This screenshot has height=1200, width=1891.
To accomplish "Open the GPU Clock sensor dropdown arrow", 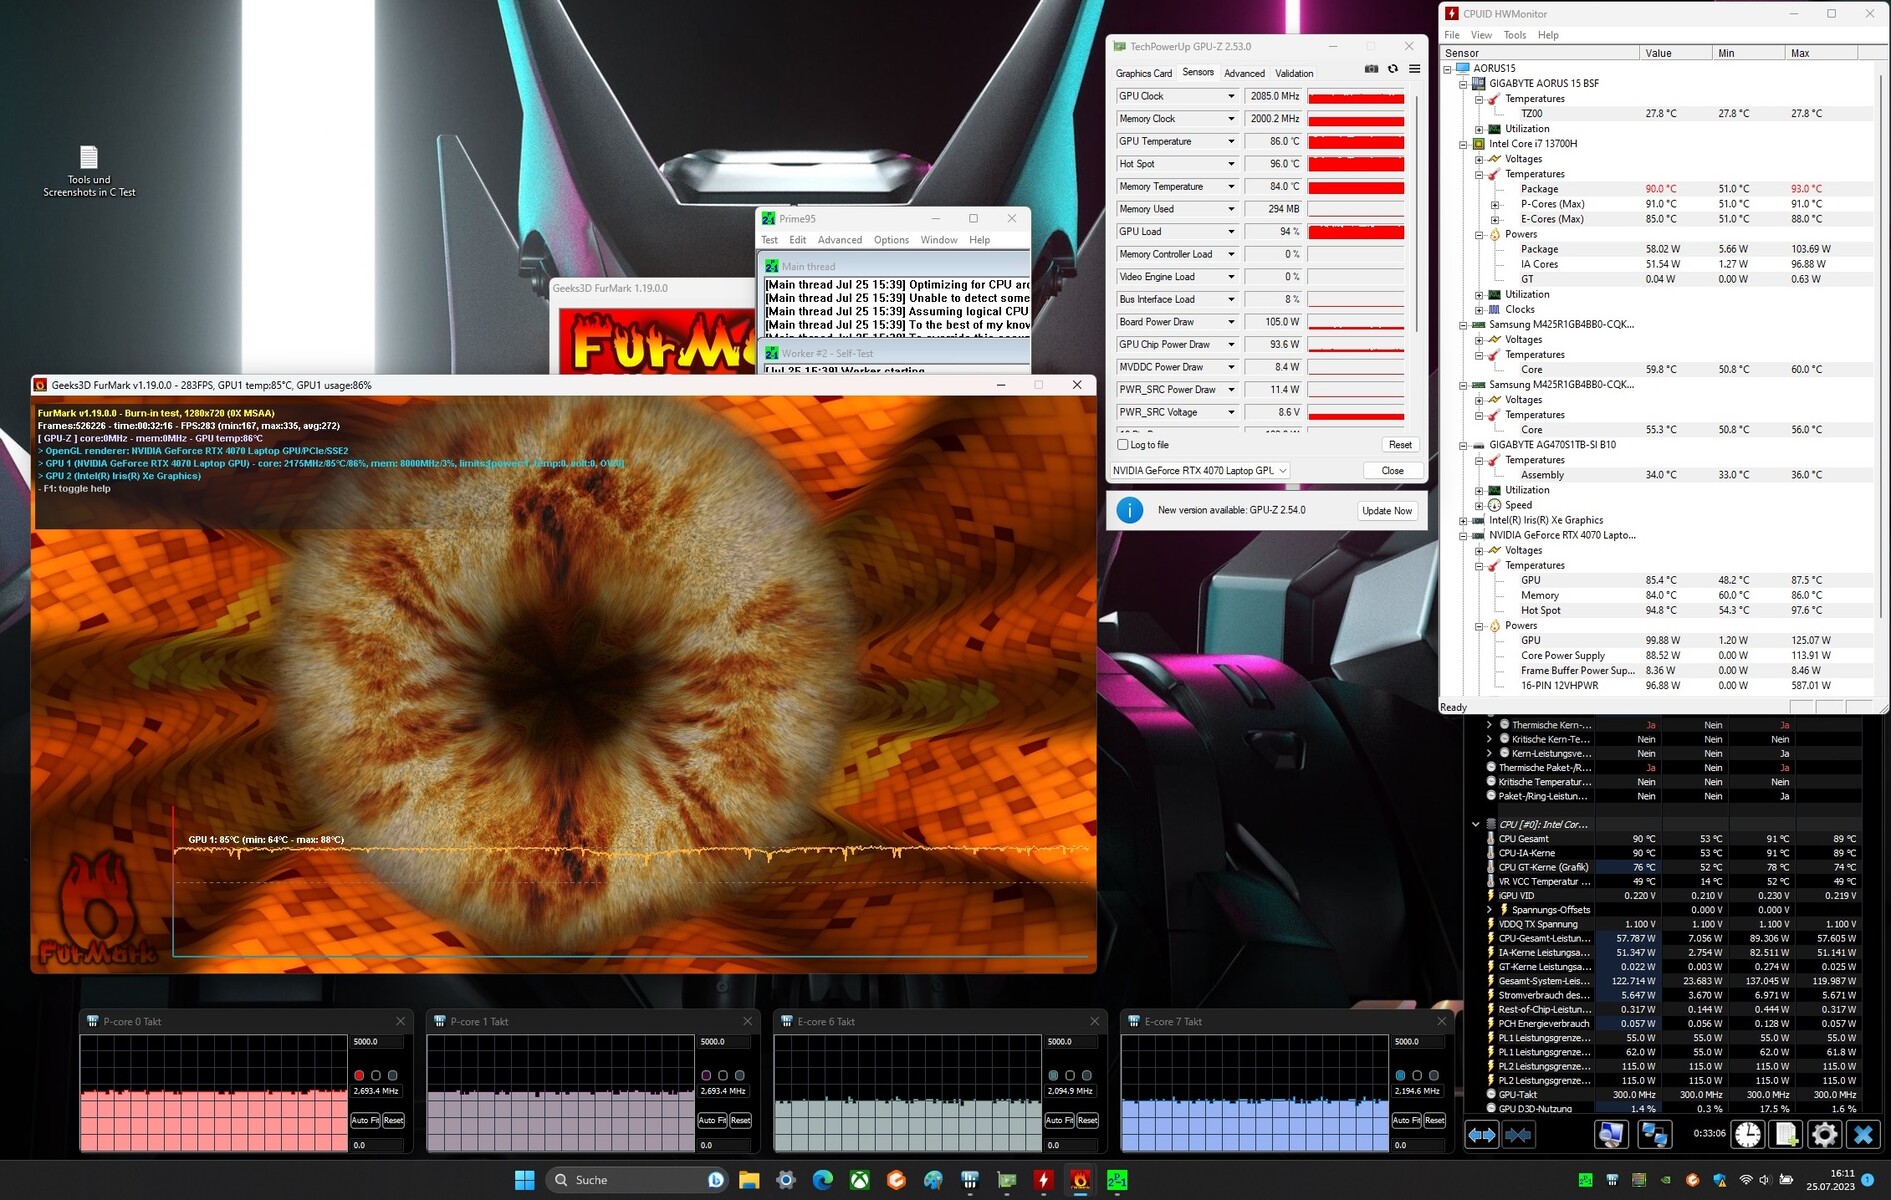I will (1231, 96).
